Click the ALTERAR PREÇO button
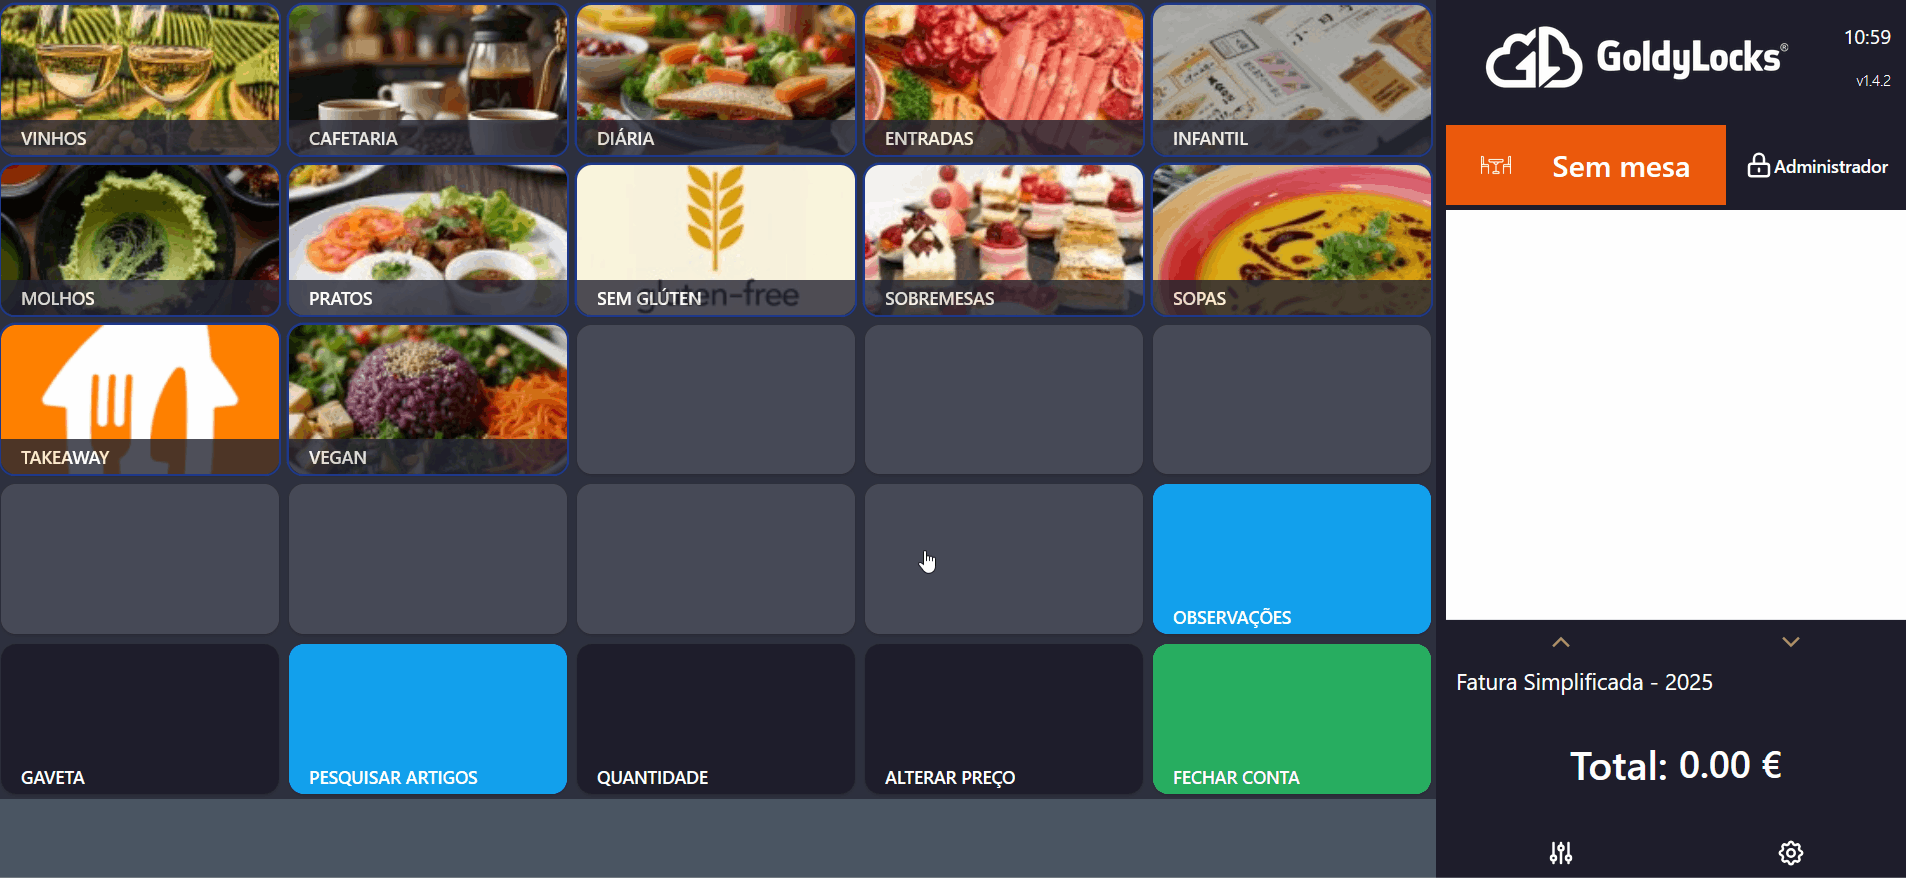 click(1004, 719)
